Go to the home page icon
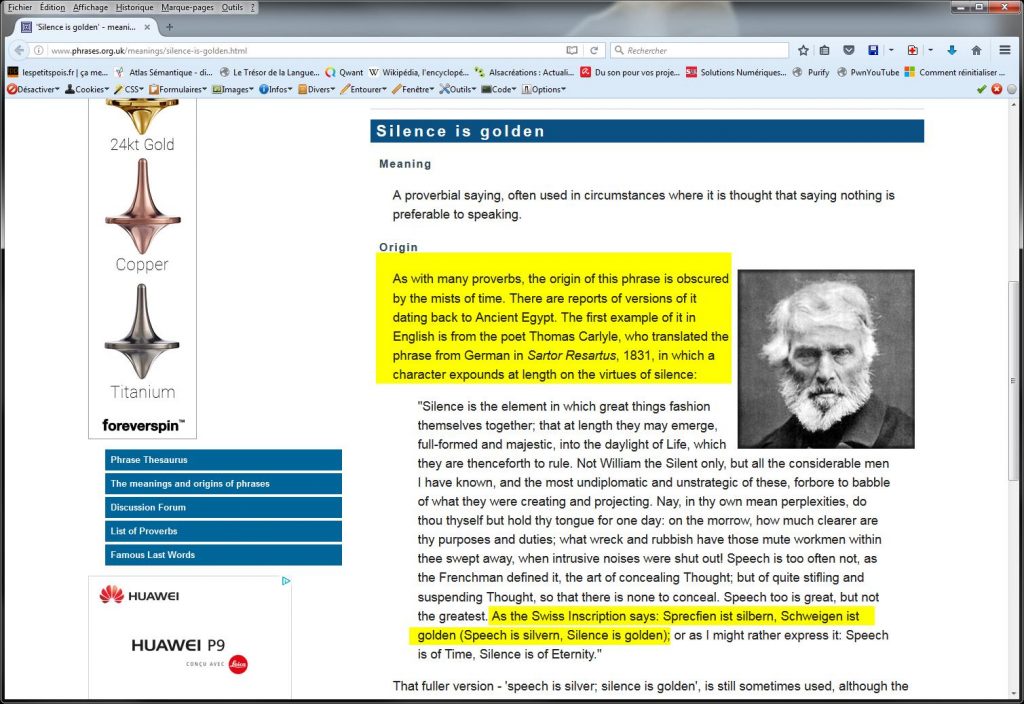The image size is (1024, 704). (976, 50)
